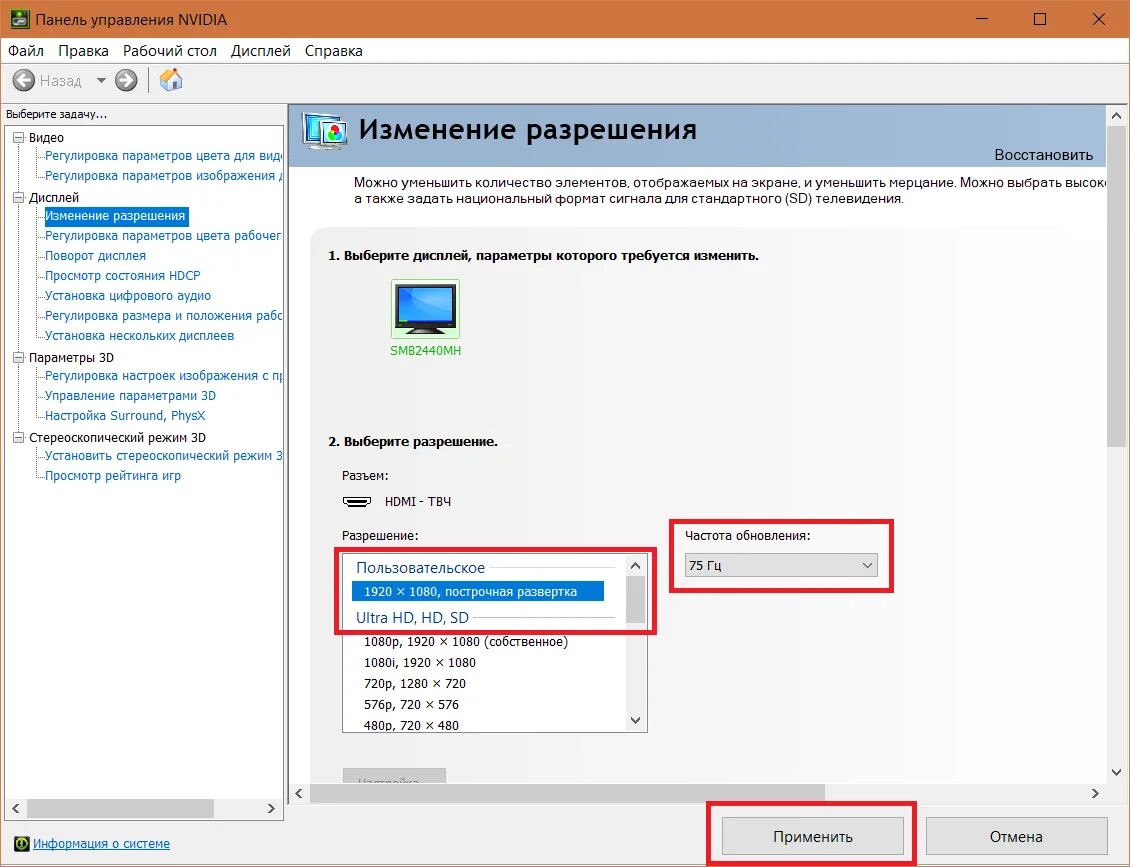Collapse the Дисплей tree section
This screenshot has height=867, width=1130.
tap(19, 197)
